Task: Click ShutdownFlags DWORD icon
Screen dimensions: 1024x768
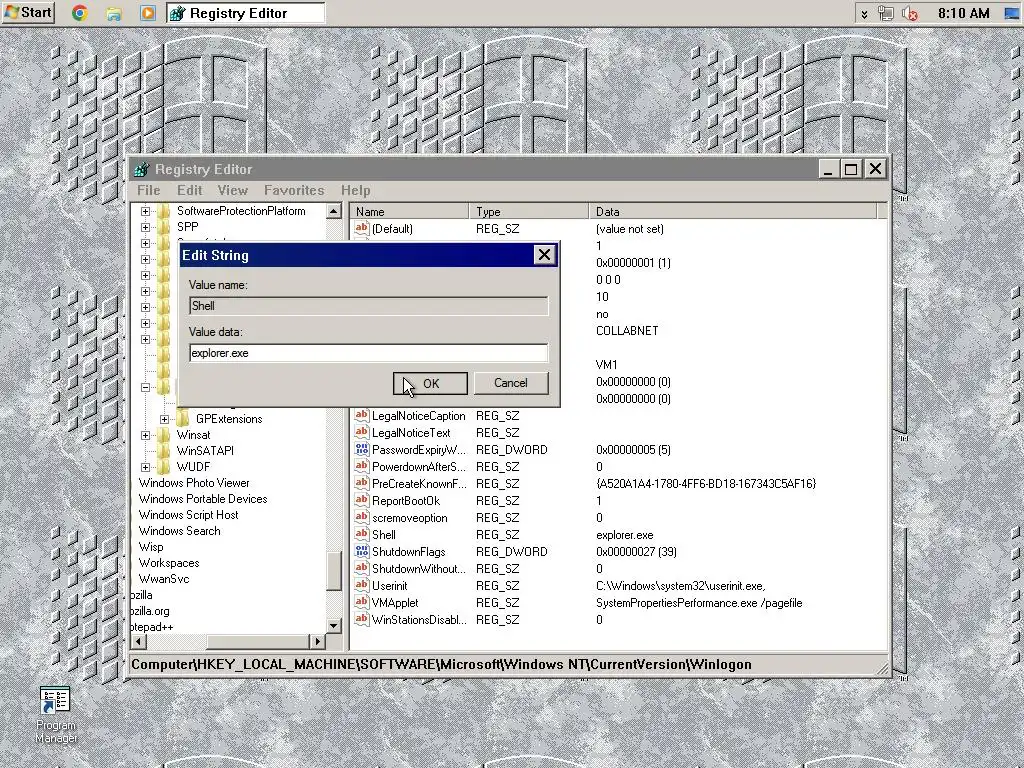Action: (x=362, y=551)
